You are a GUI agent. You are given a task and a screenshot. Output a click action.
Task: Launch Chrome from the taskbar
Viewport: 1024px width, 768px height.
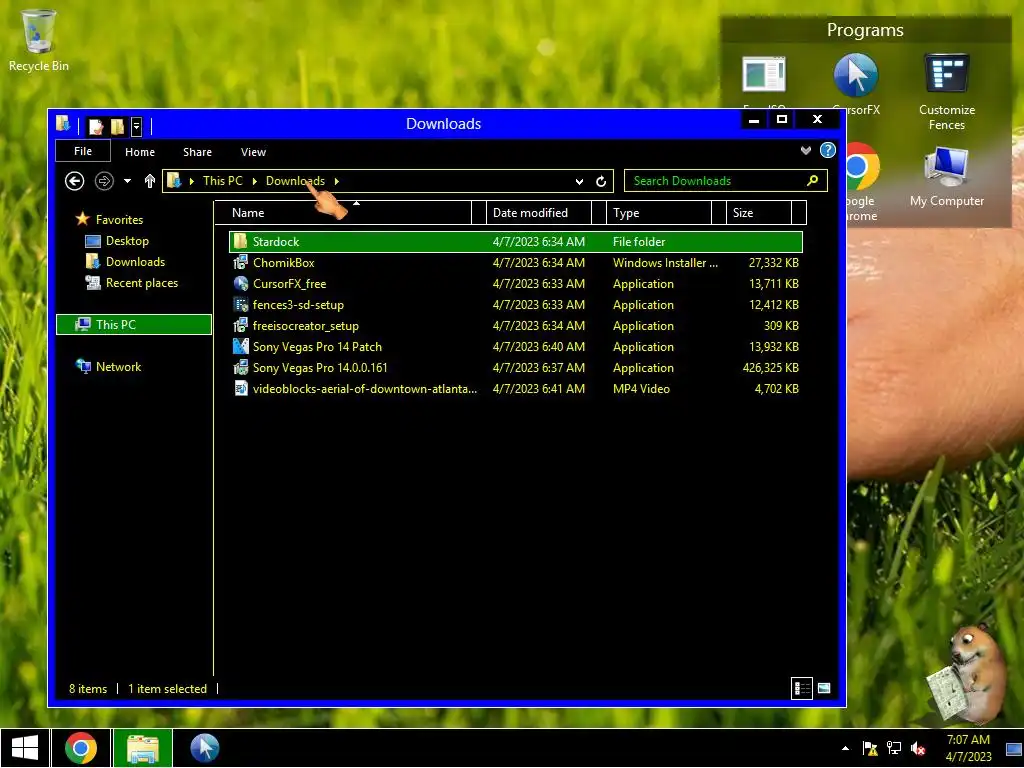tap(81, 748)
